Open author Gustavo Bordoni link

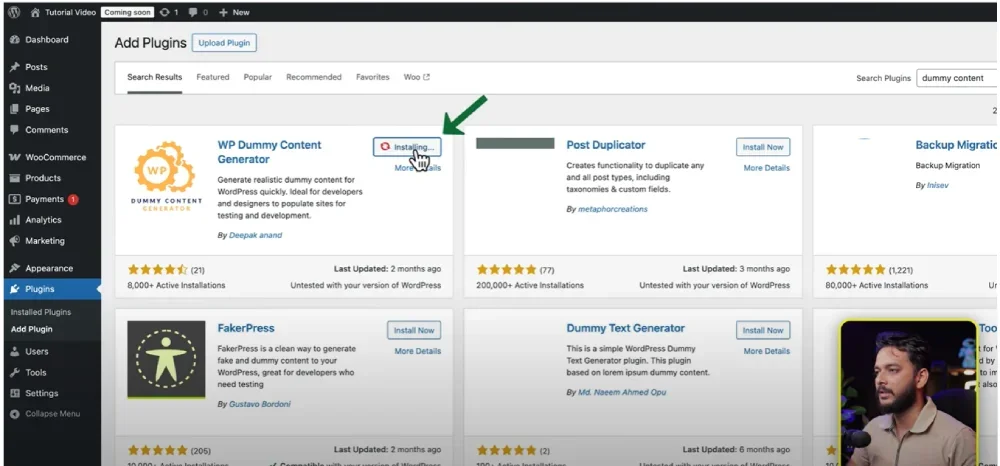tap(260, 404)
